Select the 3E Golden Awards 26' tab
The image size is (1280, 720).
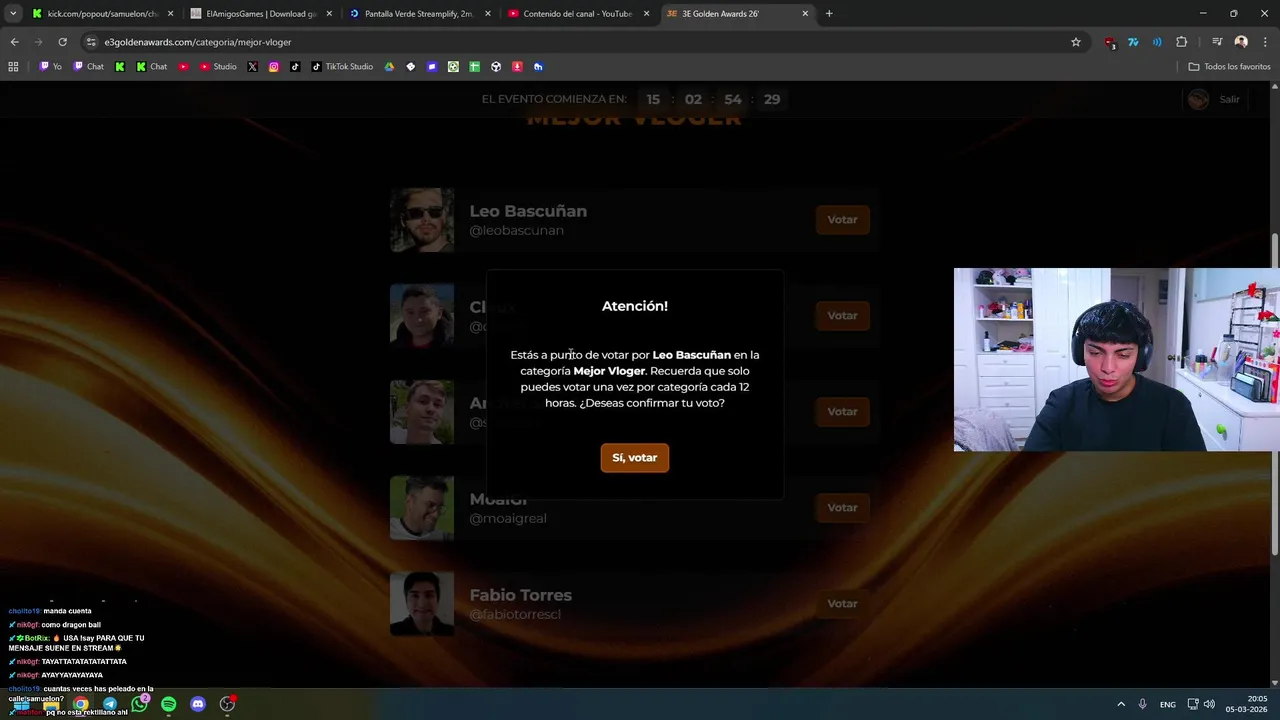pyautogui.click(x=737, y=14)
